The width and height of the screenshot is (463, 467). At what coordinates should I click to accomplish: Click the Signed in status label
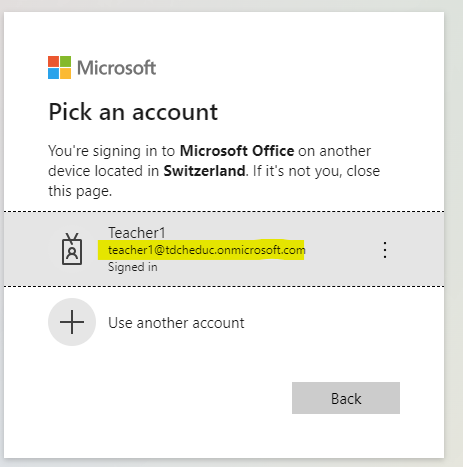[x=133, y=267]
